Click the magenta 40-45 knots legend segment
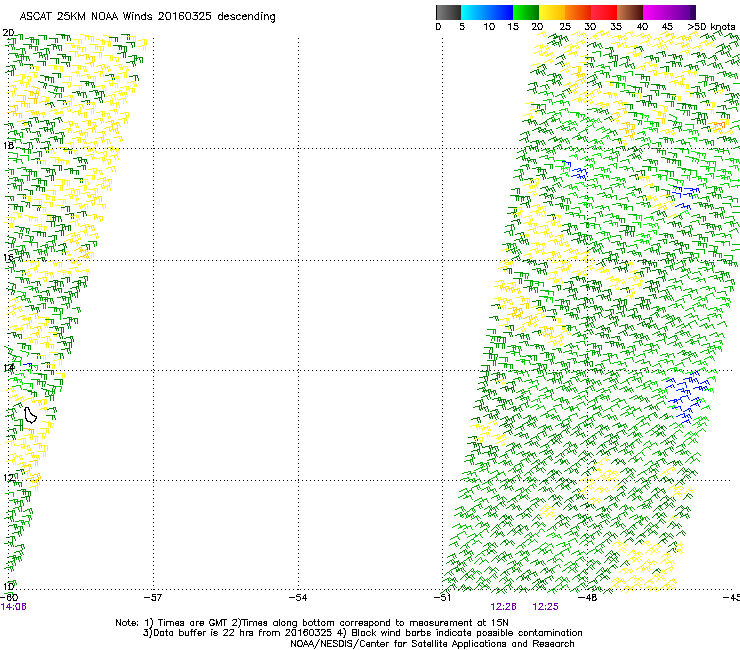The height and width of the screenshot is (650, 740). click(x=656, y=12)
